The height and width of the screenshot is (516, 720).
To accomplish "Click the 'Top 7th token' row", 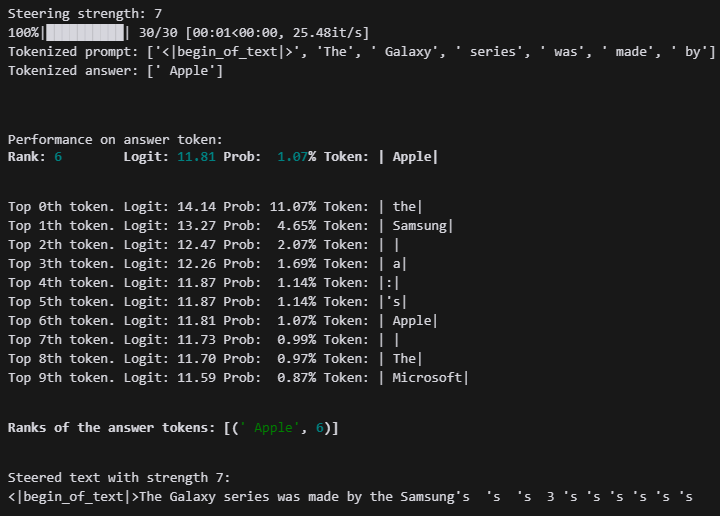I will (203, 340).
